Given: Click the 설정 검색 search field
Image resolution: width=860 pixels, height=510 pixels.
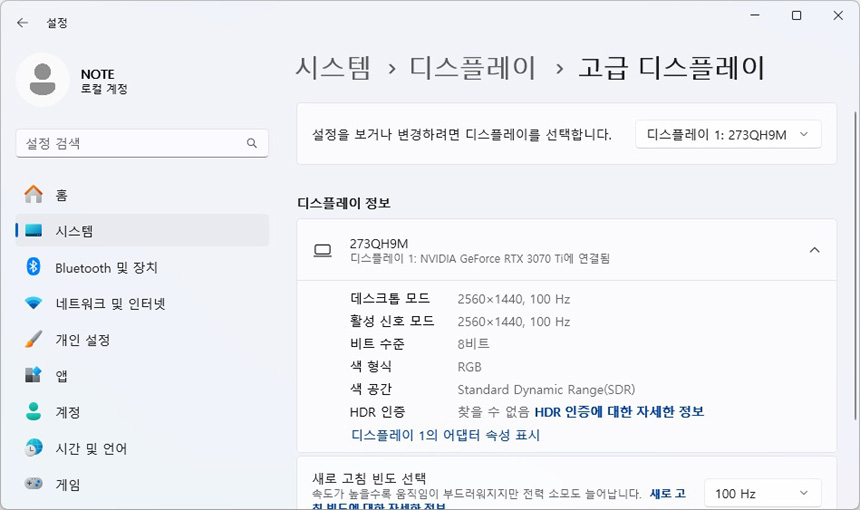Looking at the screenshot, I should [x=130, y=144].
